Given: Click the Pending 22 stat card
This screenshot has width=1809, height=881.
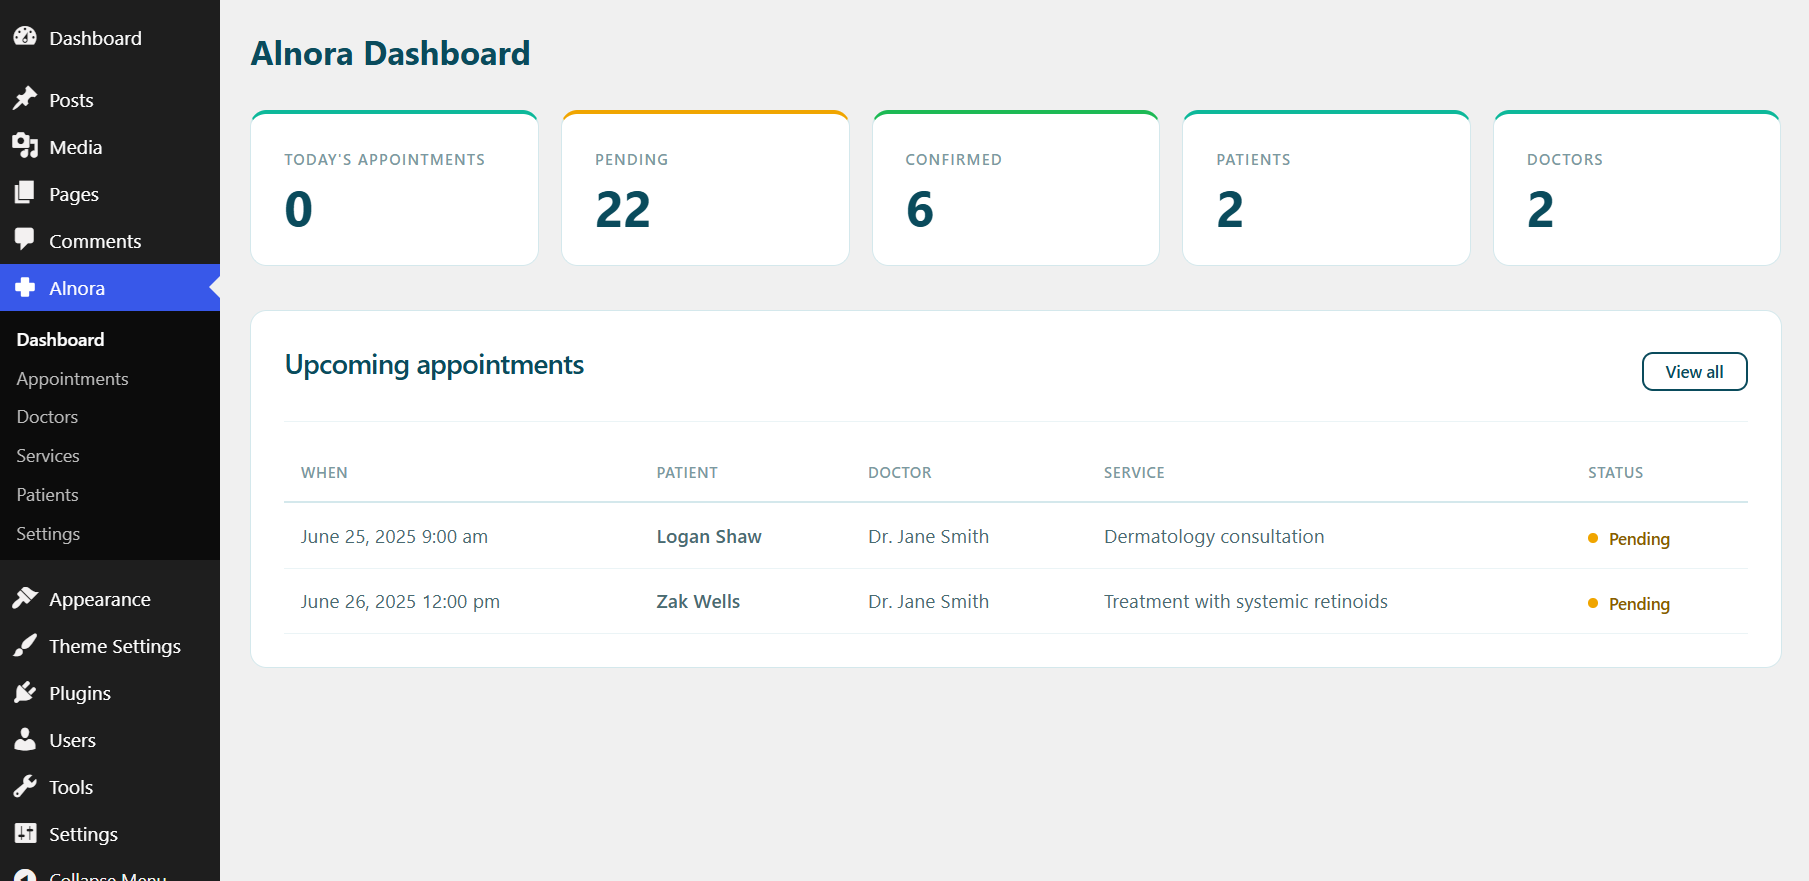Looking at the screenshot, I should point(705,188).
